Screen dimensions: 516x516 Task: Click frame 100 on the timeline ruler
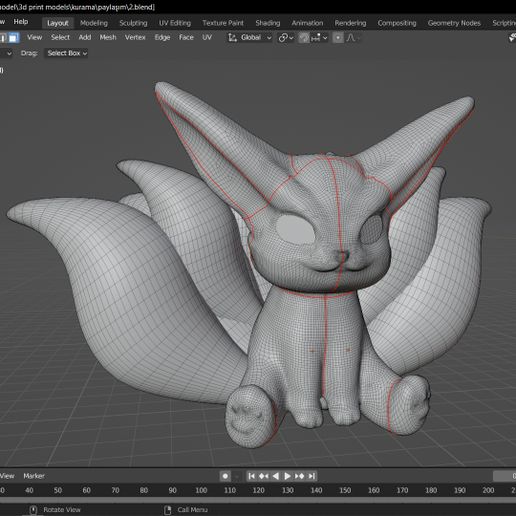pyautogui.click(x=201, y=490)
